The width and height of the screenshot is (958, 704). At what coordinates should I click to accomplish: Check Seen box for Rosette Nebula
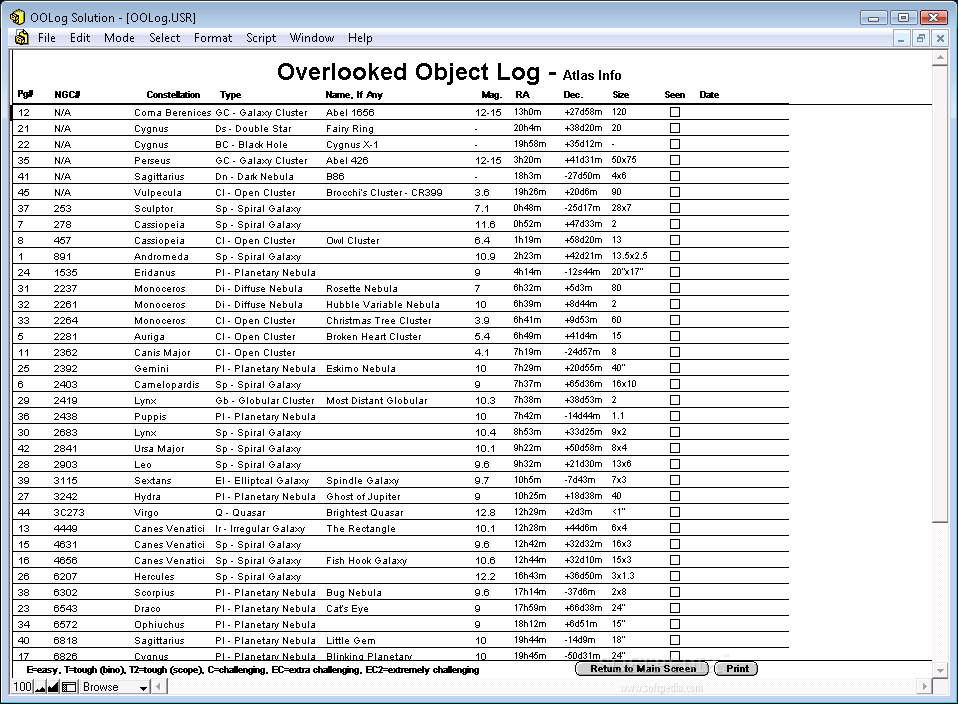point(675,288)
